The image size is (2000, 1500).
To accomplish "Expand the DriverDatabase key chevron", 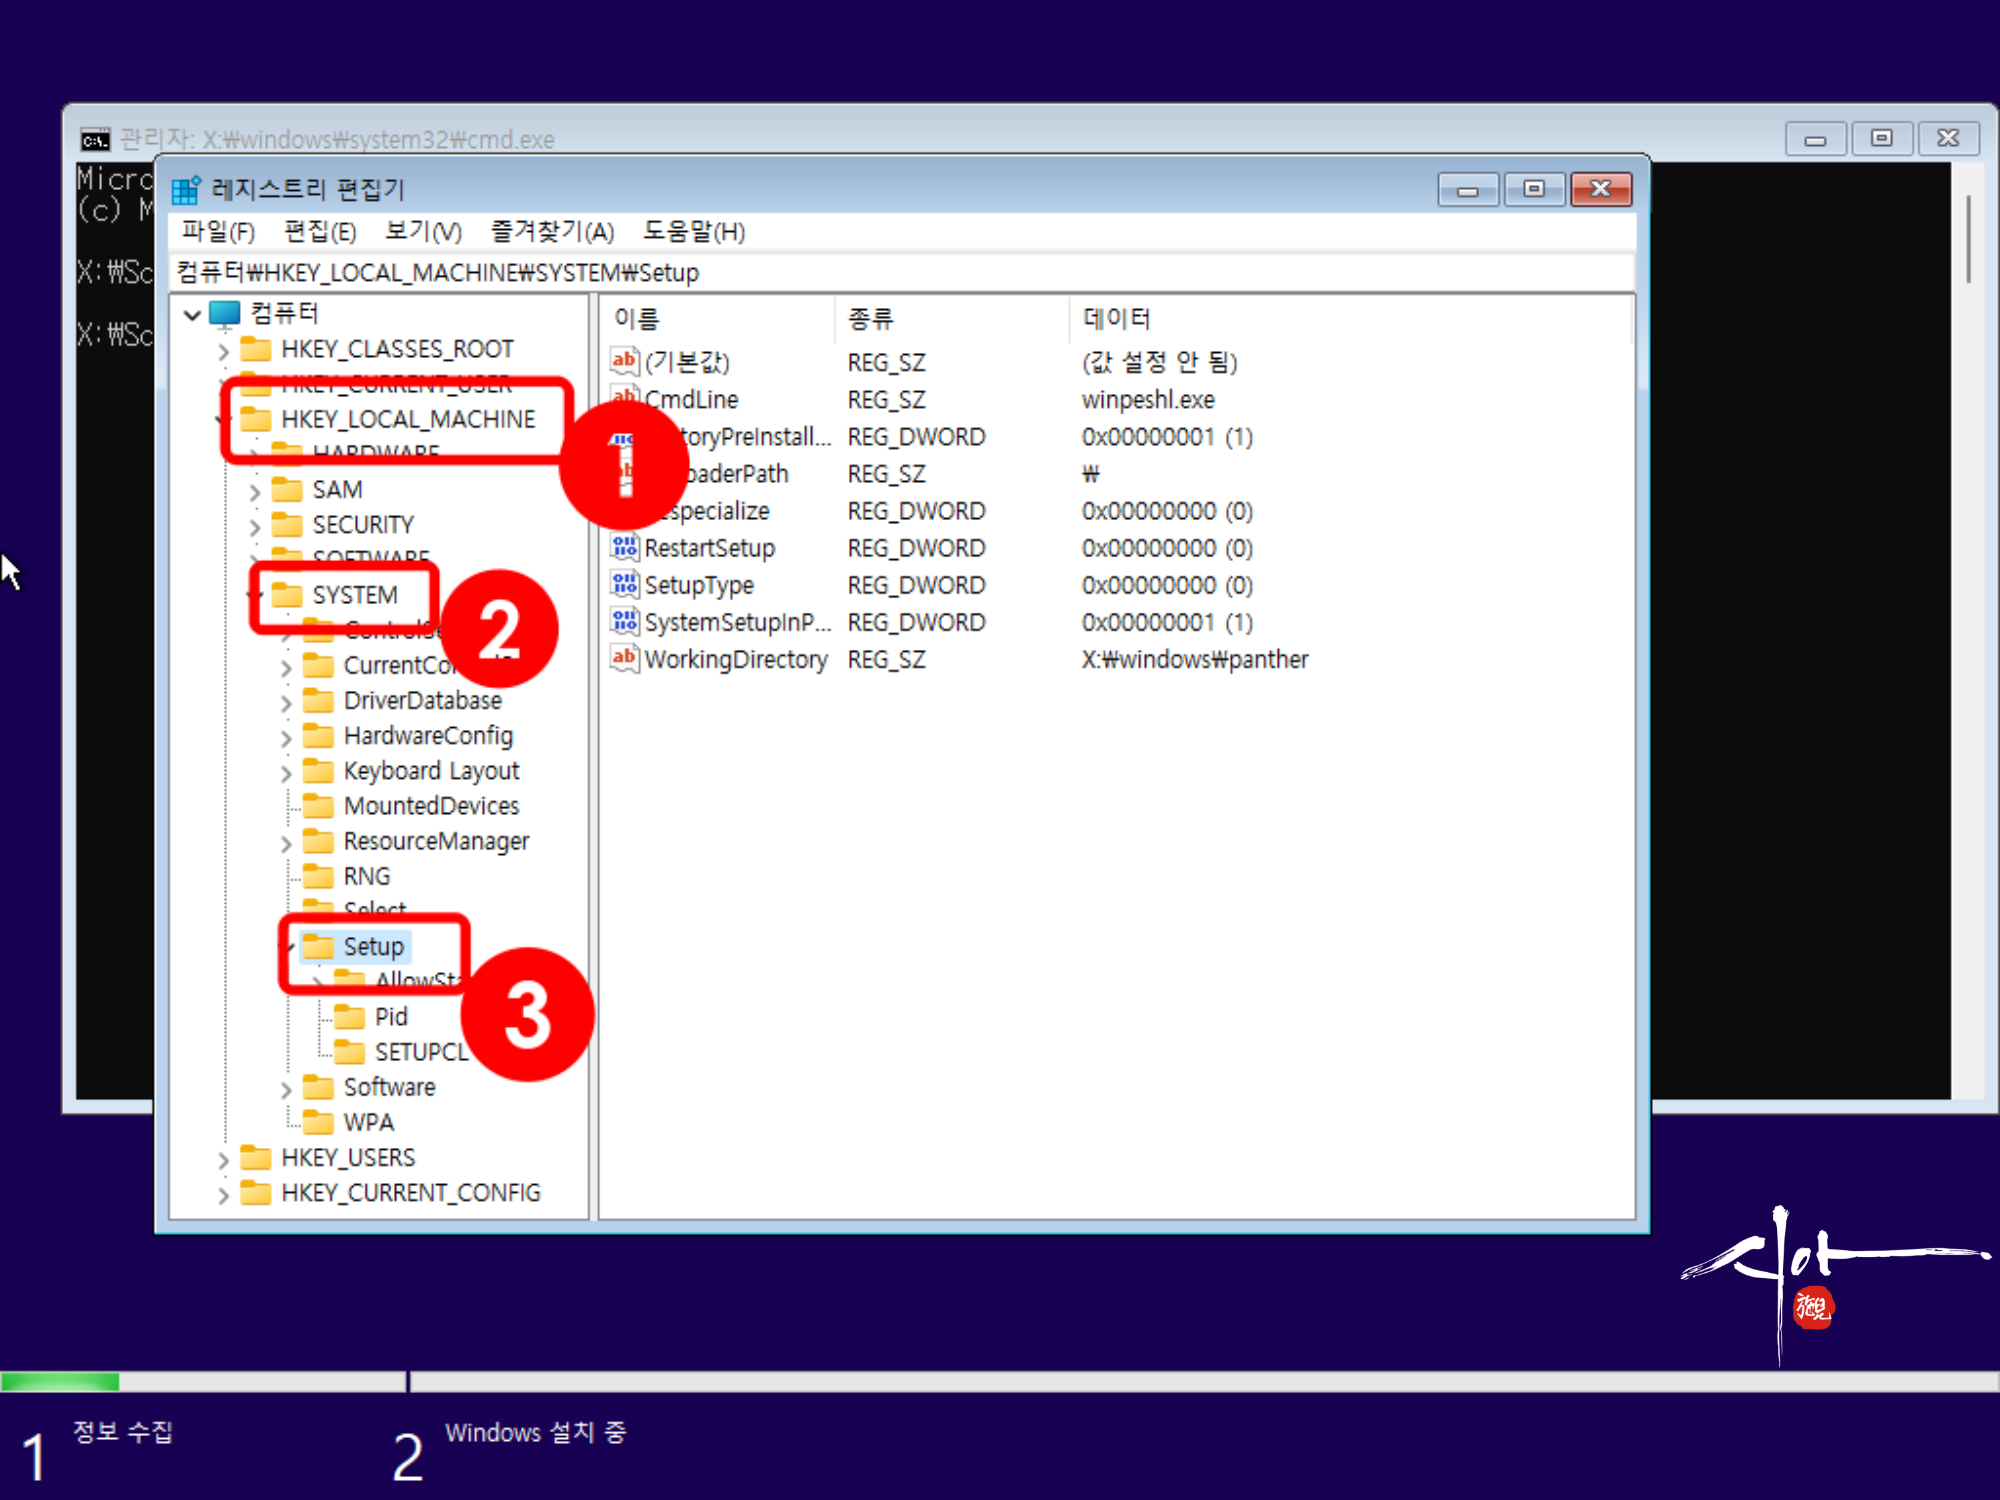I will click(286, 702).
